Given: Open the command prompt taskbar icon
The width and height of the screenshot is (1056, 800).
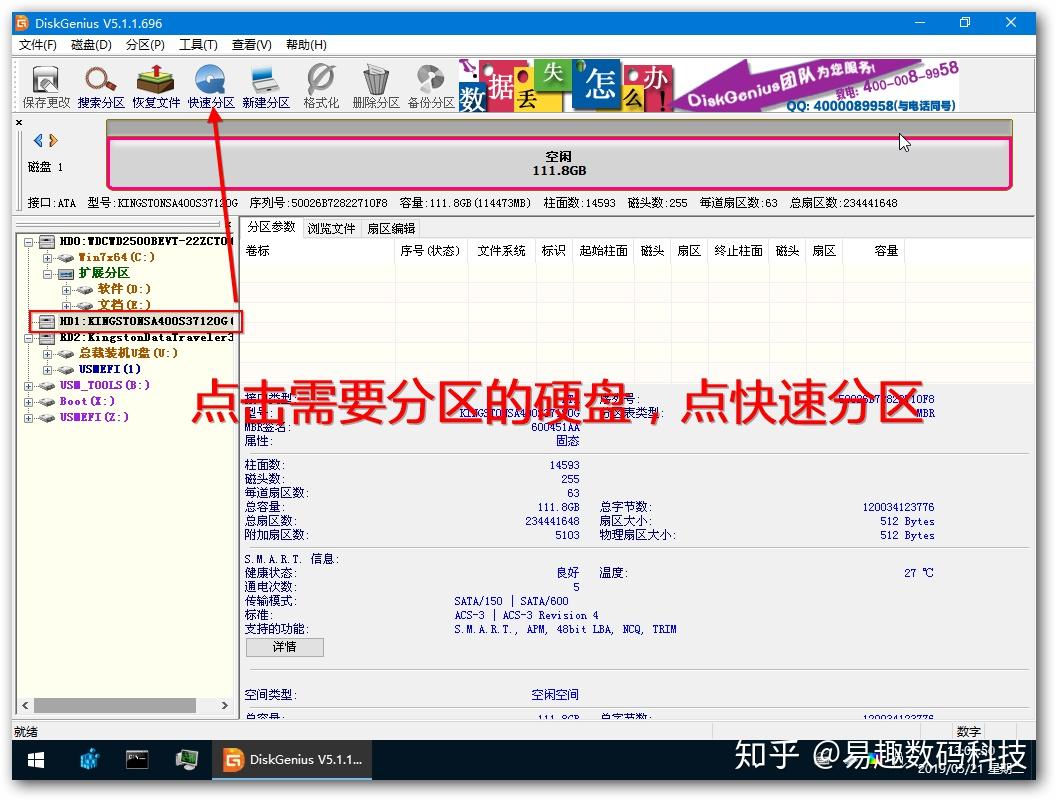Looking at the screenshot, I should coord(137,760).
